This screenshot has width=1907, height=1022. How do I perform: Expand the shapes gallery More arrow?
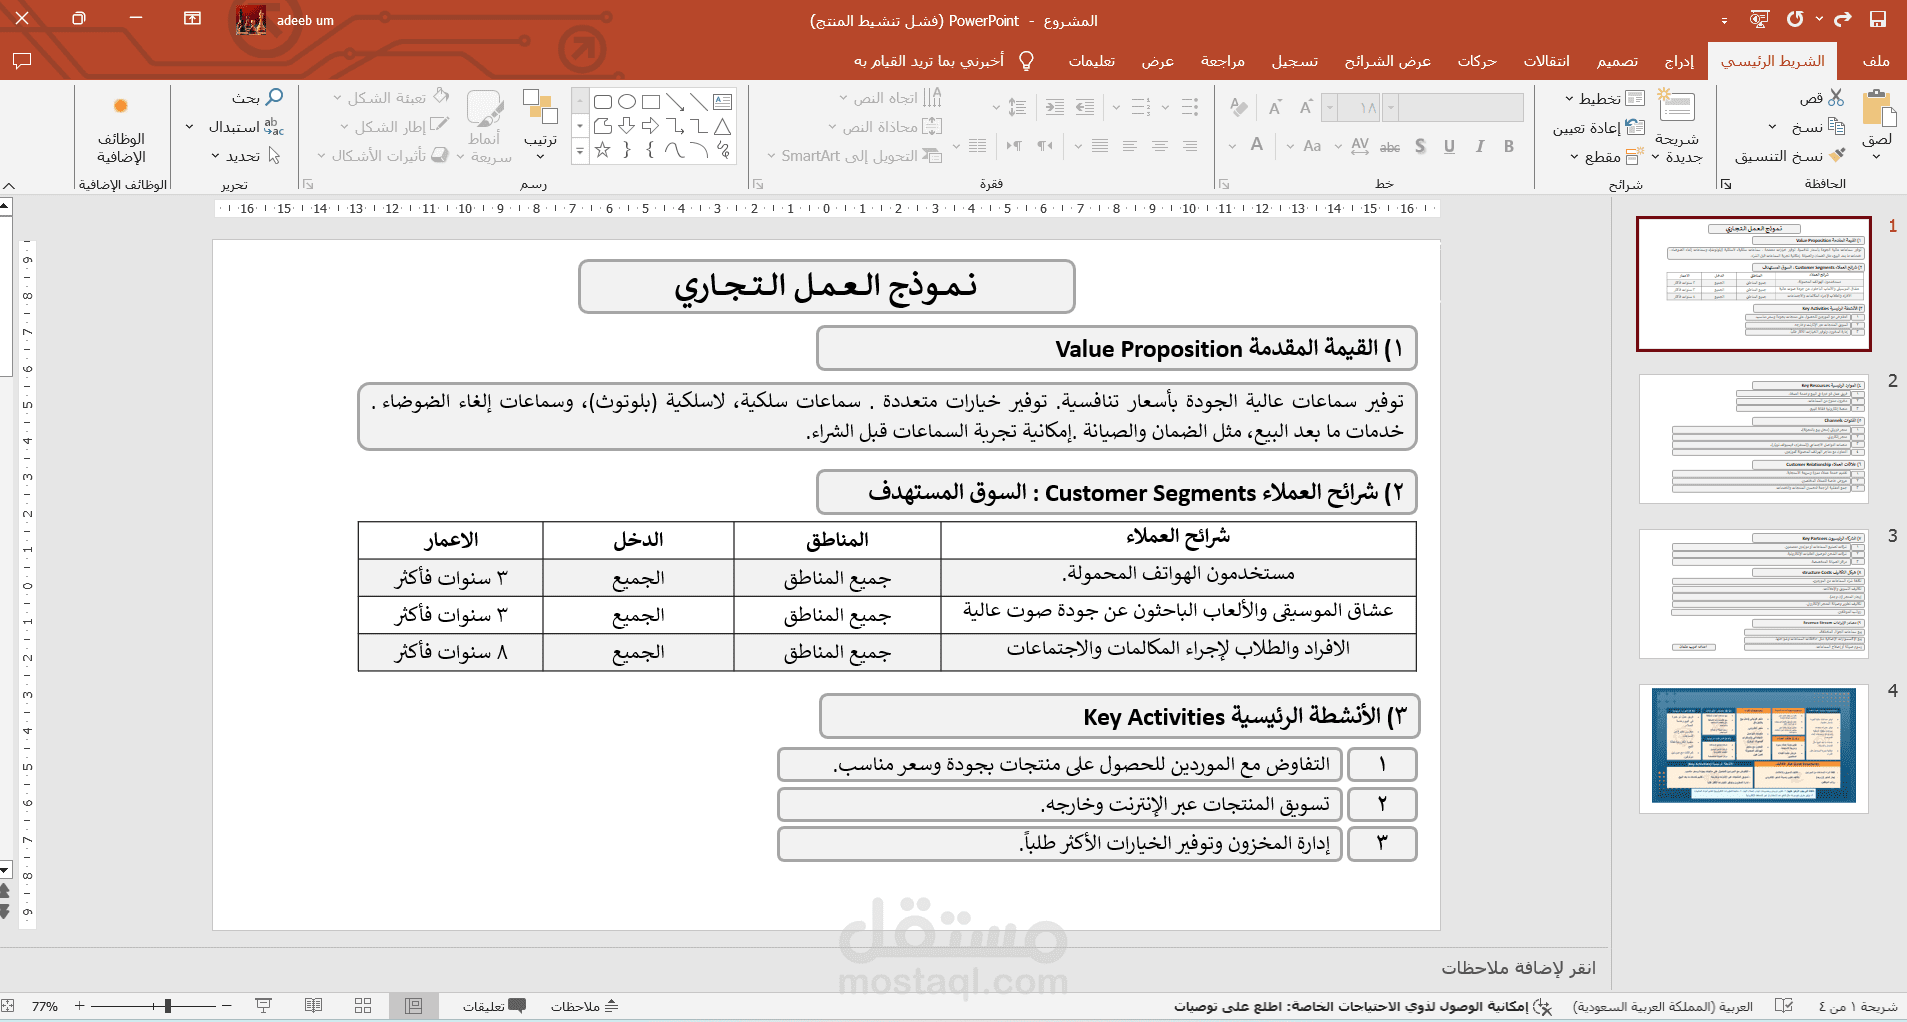[x=580, y=150]
